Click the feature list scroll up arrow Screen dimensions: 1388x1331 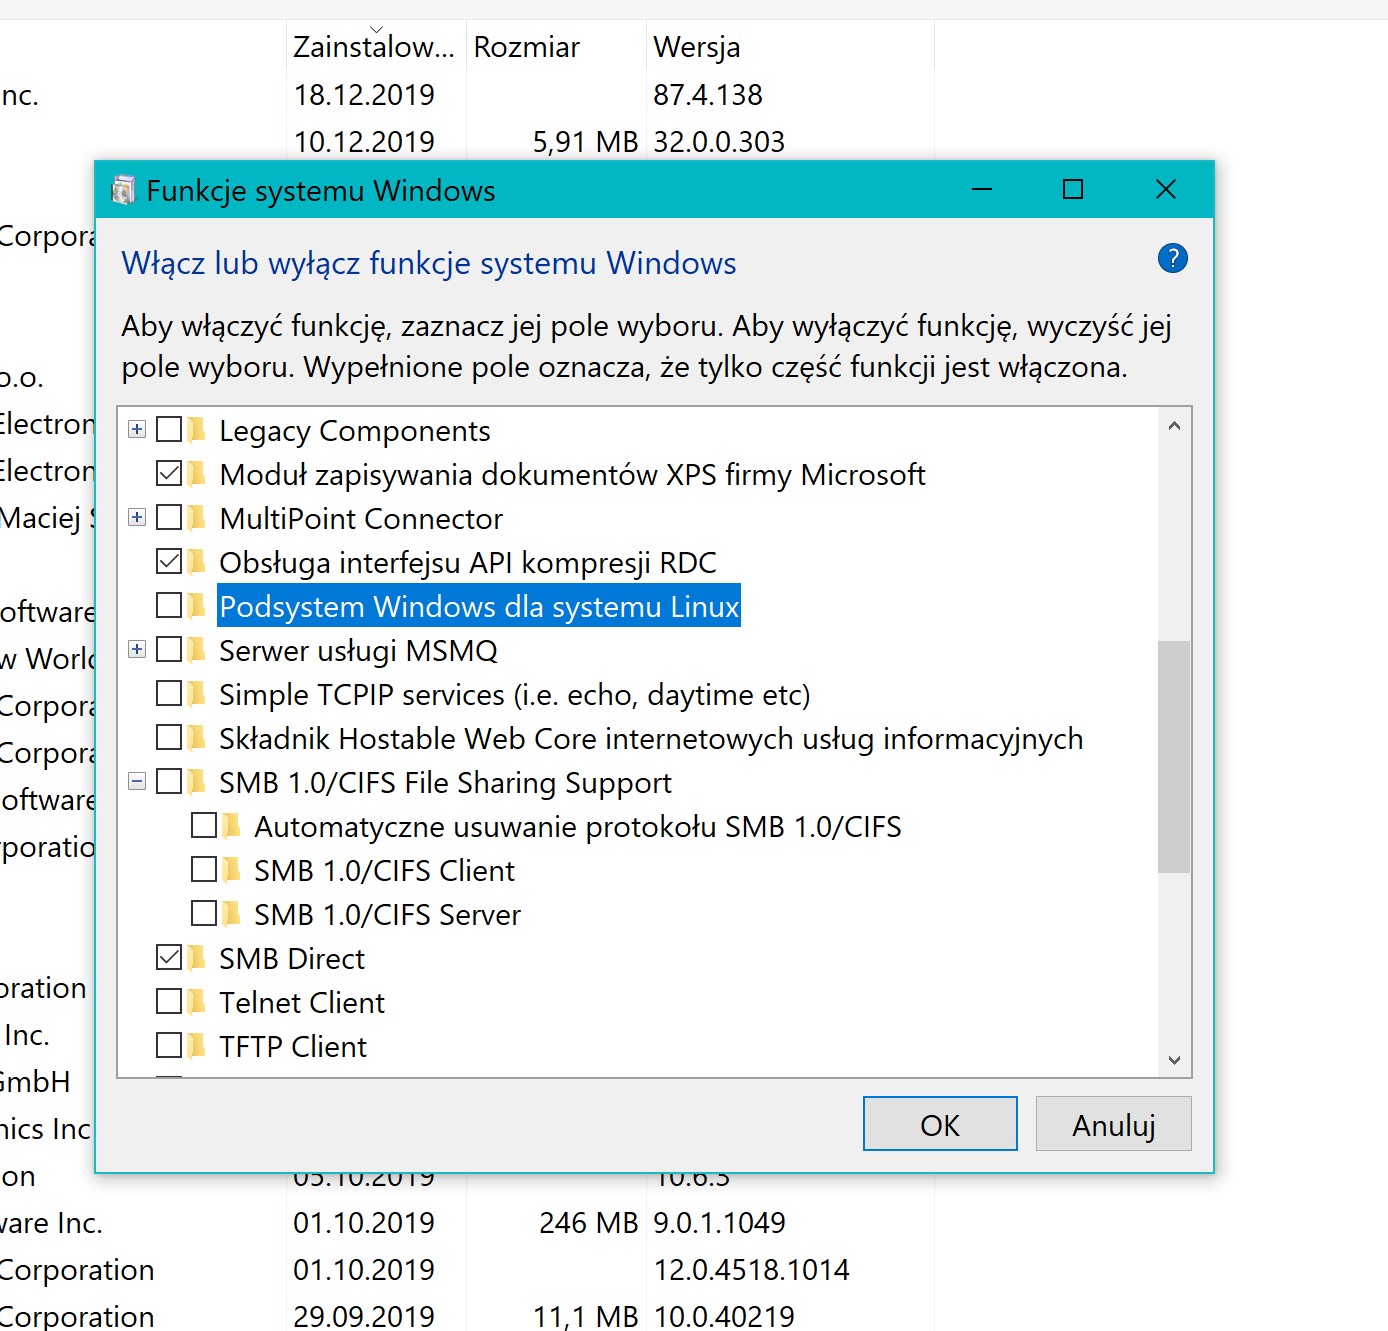tap(1174, 426)
